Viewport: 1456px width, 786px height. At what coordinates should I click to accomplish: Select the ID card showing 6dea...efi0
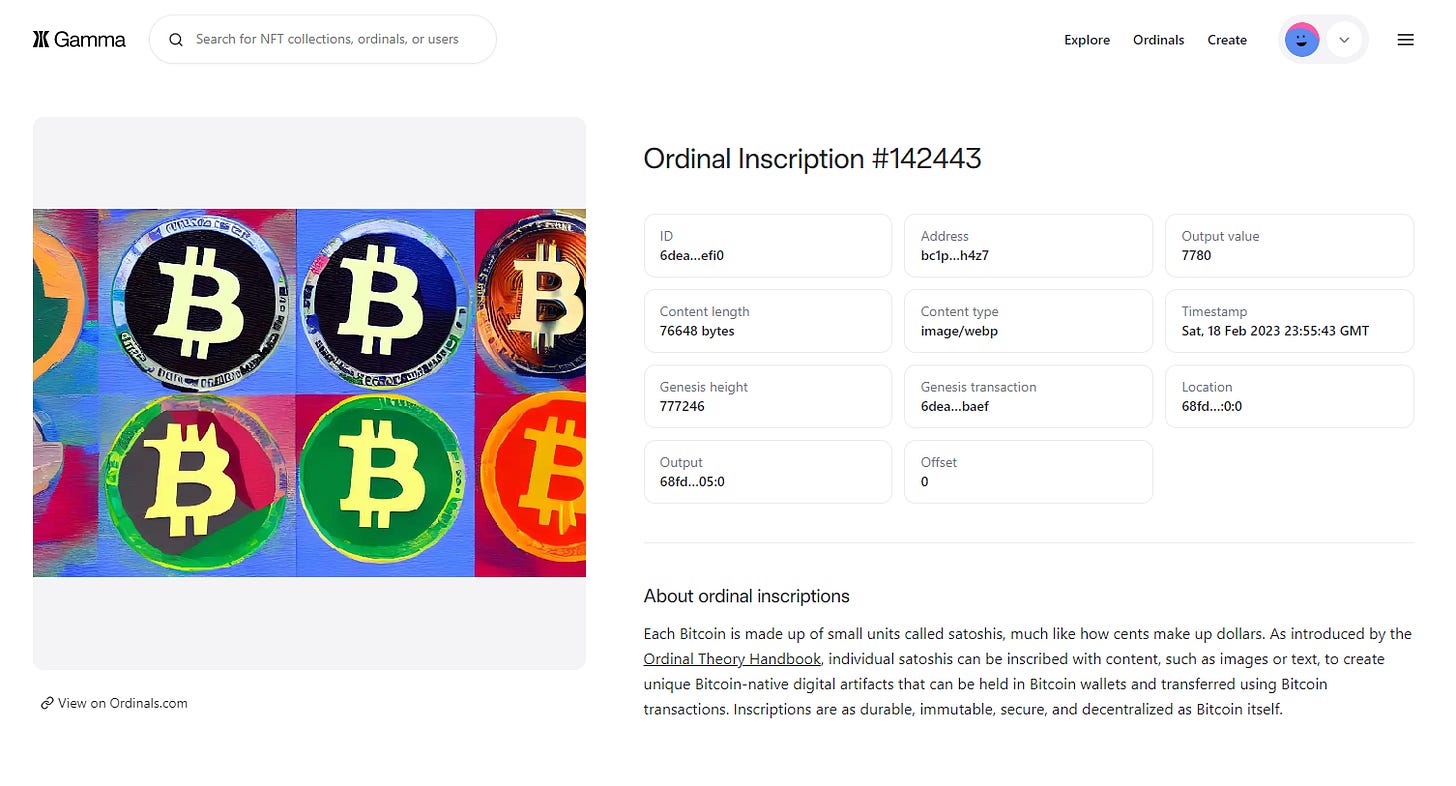pos(767,245)
